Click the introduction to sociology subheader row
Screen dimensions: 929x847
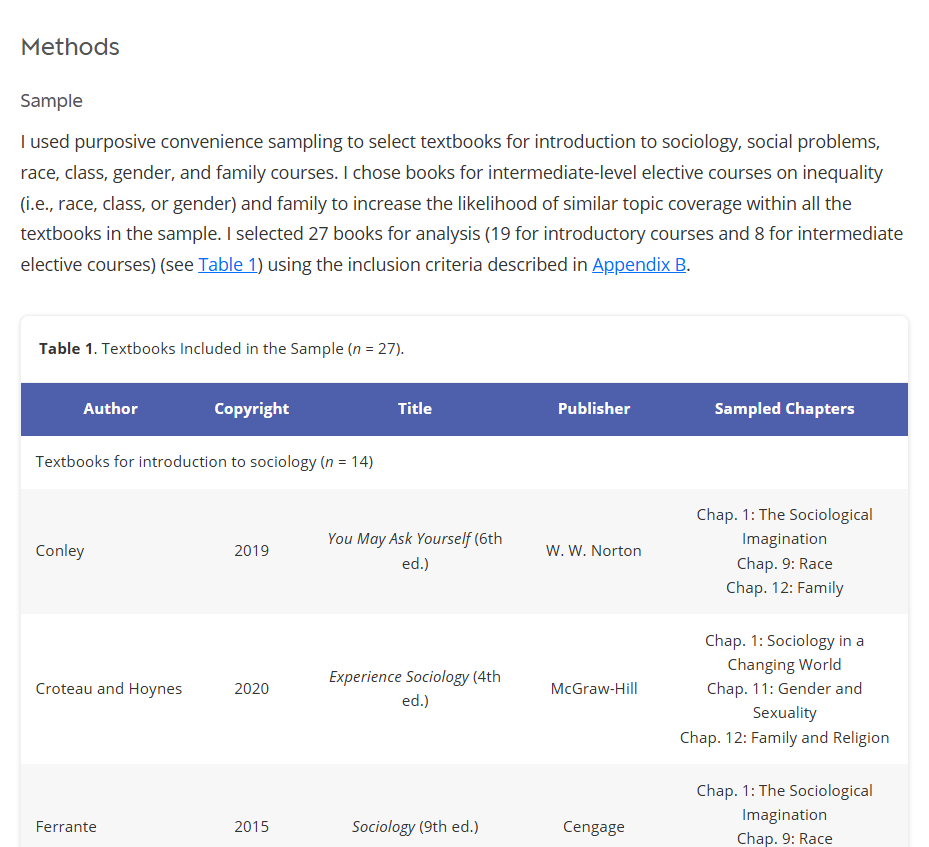[204, 462]
